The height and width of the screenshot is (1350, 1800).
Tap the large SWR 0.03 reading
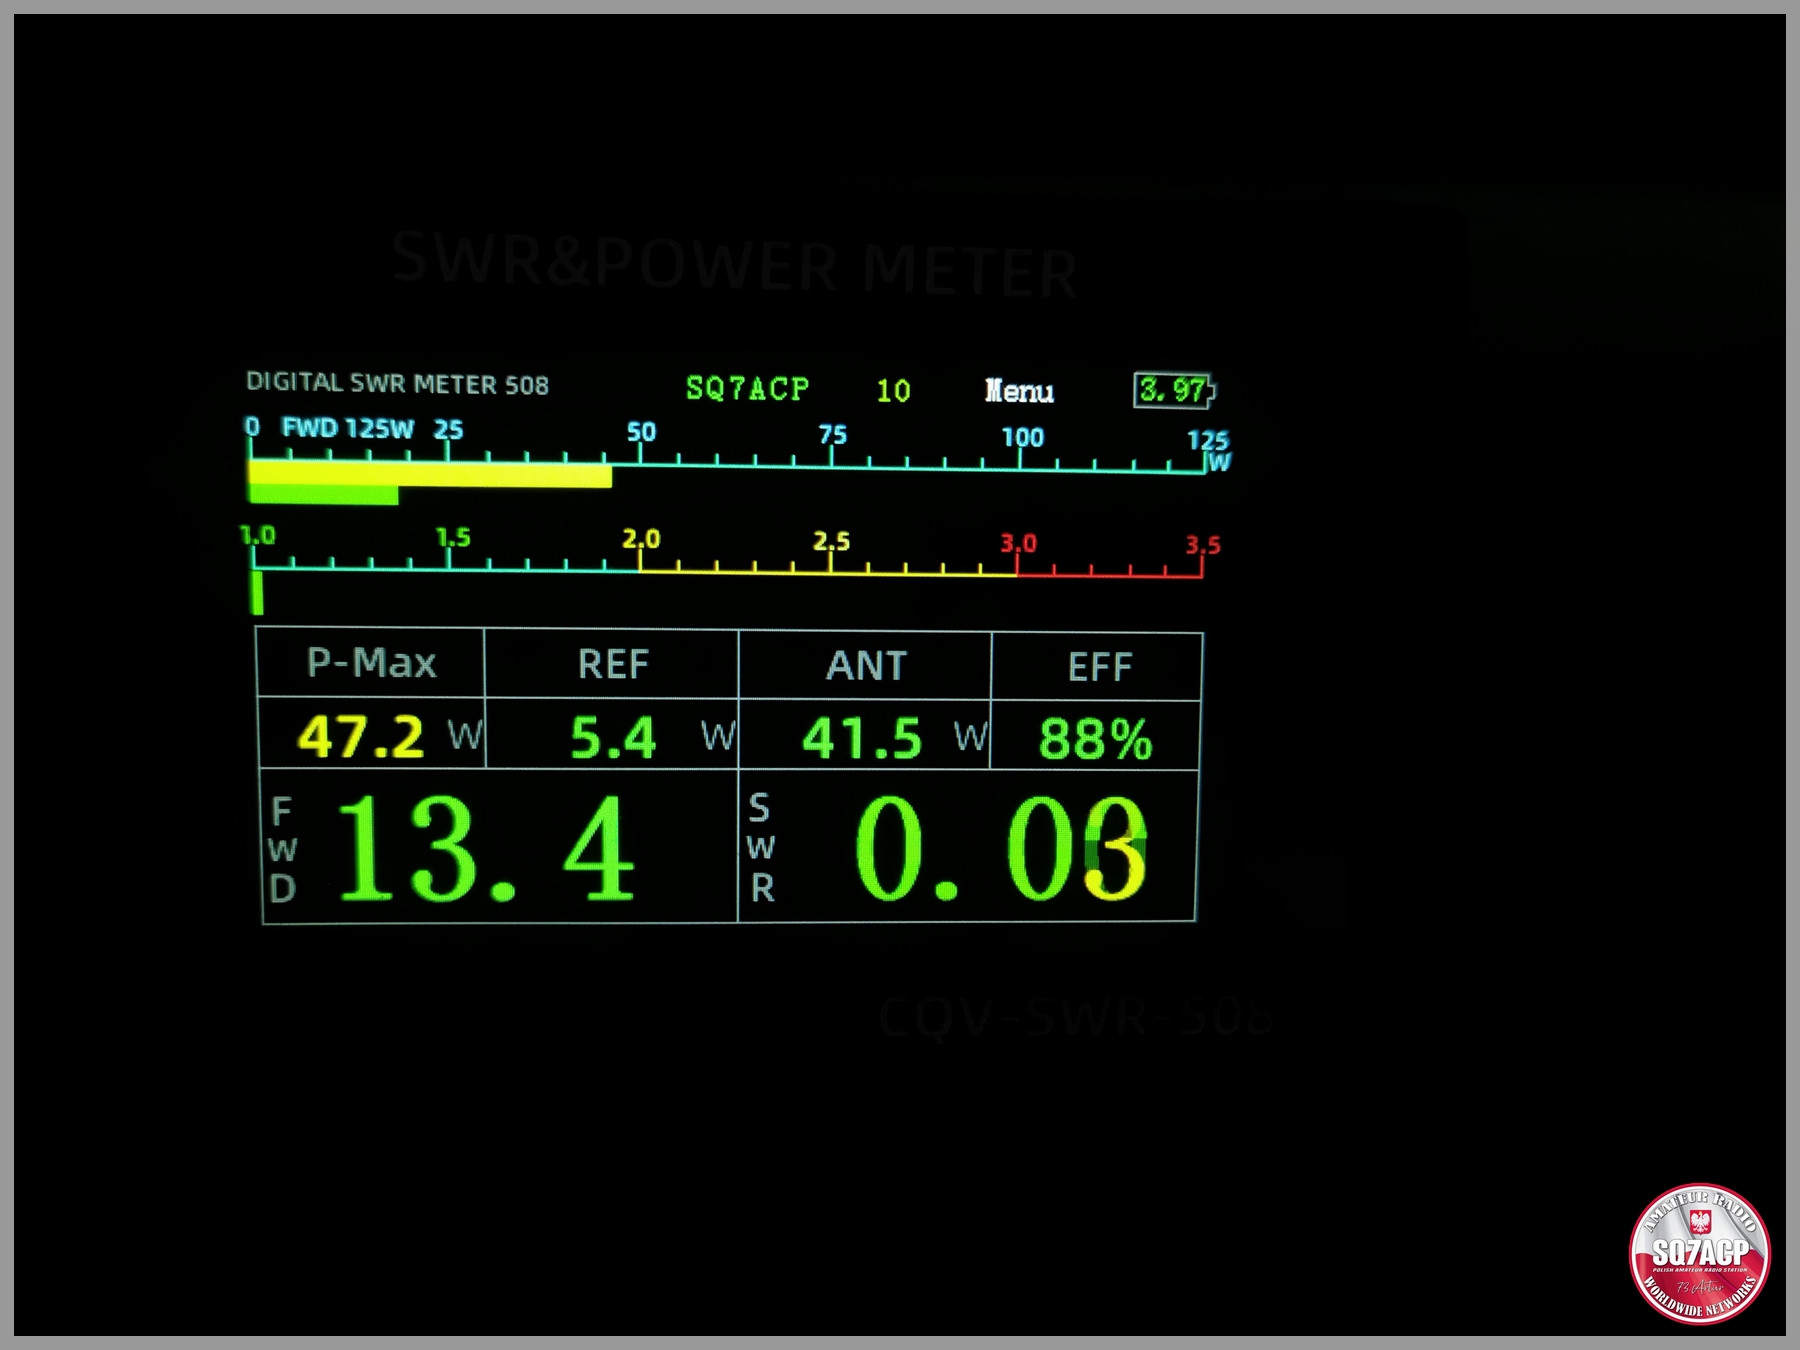1000,850
